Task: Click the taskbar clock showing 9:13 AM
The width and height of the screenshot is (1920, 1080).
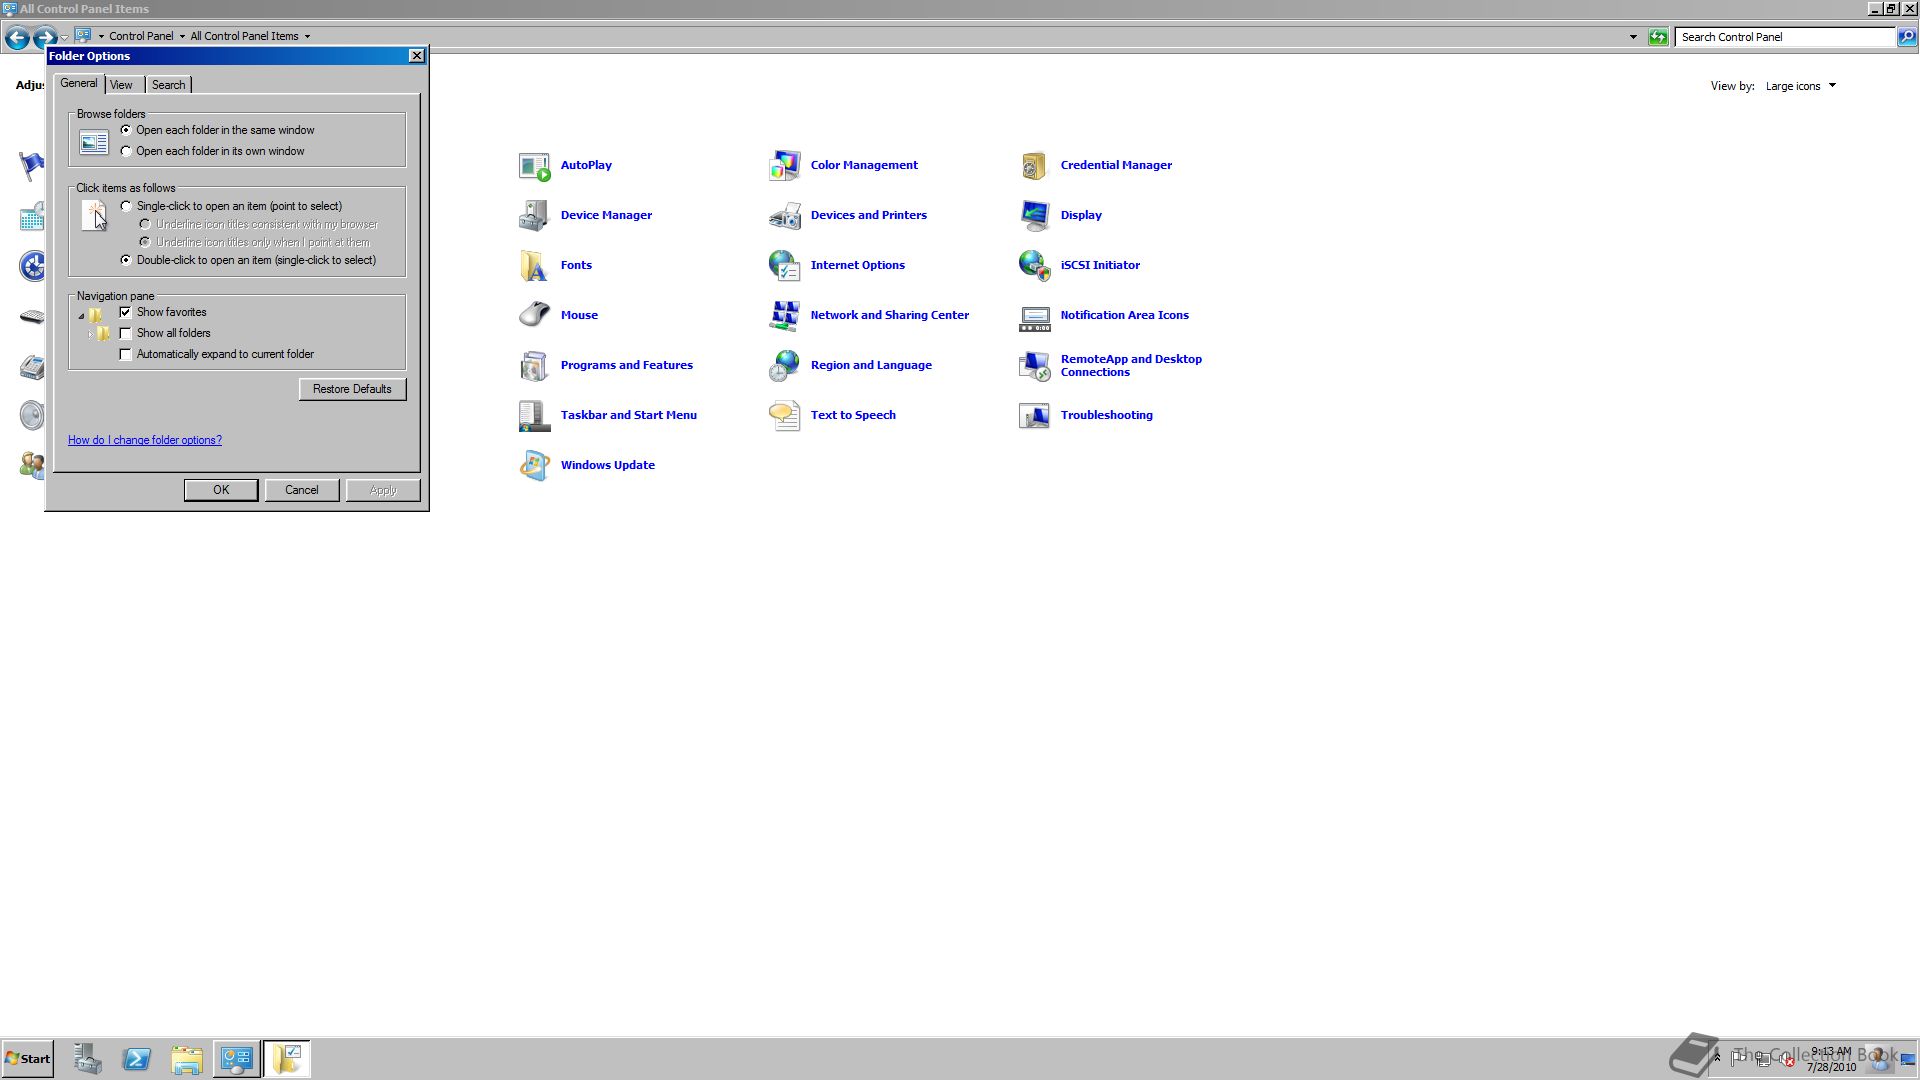Action: 1831,1059
